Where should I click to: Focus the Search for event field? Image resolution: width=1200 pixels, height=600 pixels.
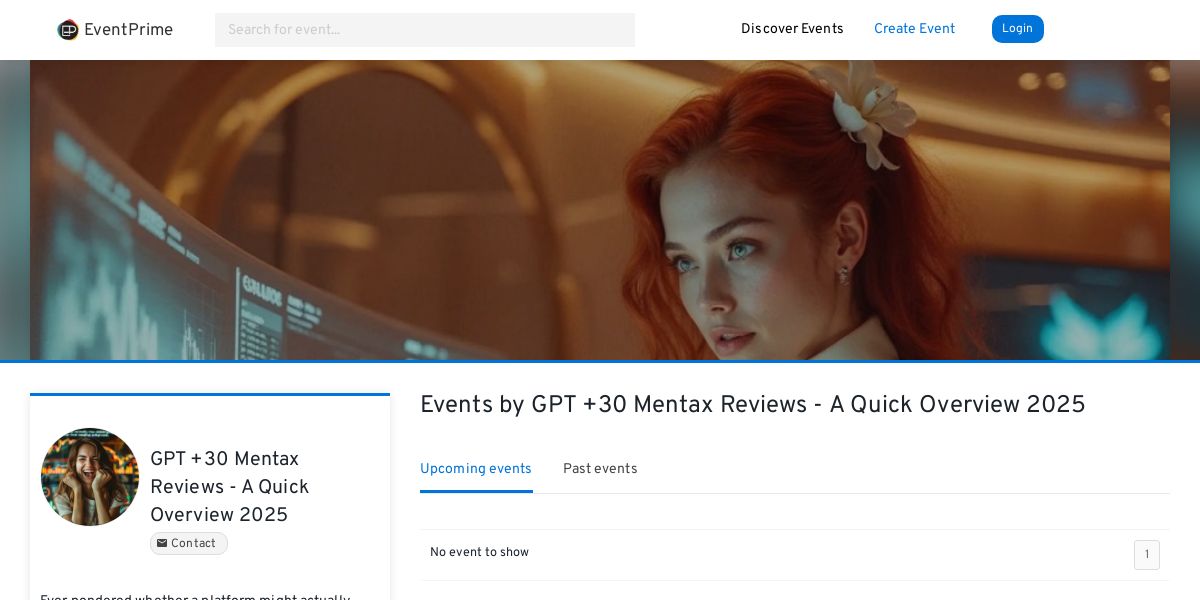(425, 30)
